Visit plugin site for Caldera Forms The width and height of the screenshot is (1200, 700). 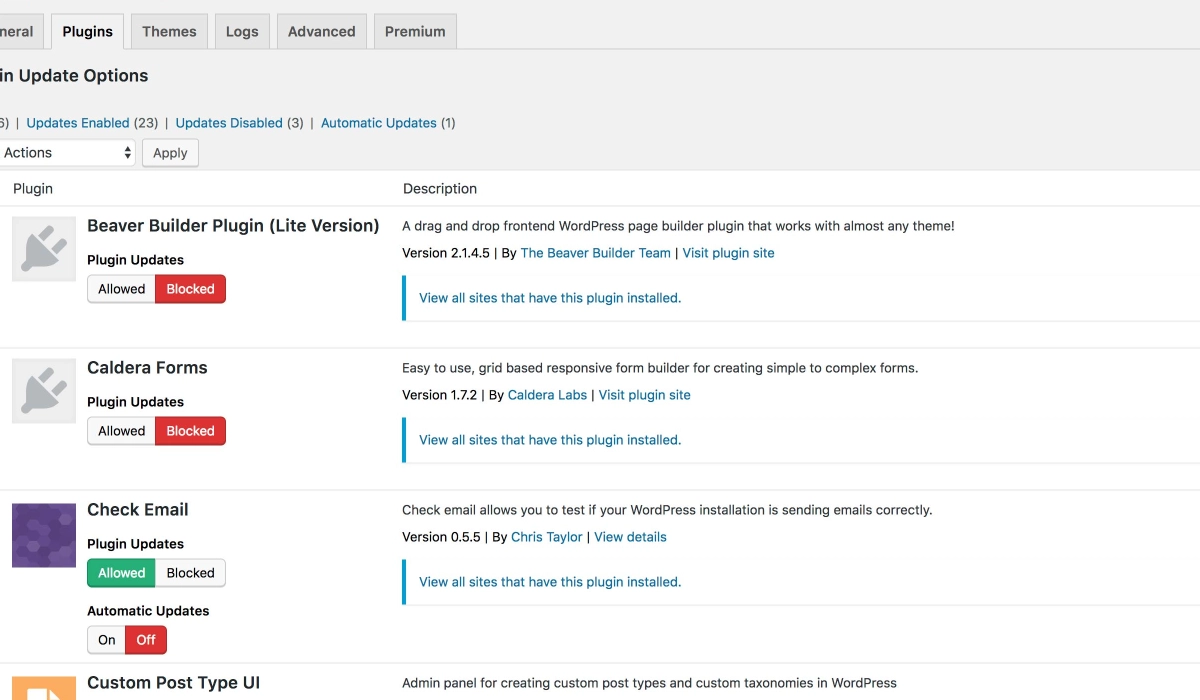point(644,395)
